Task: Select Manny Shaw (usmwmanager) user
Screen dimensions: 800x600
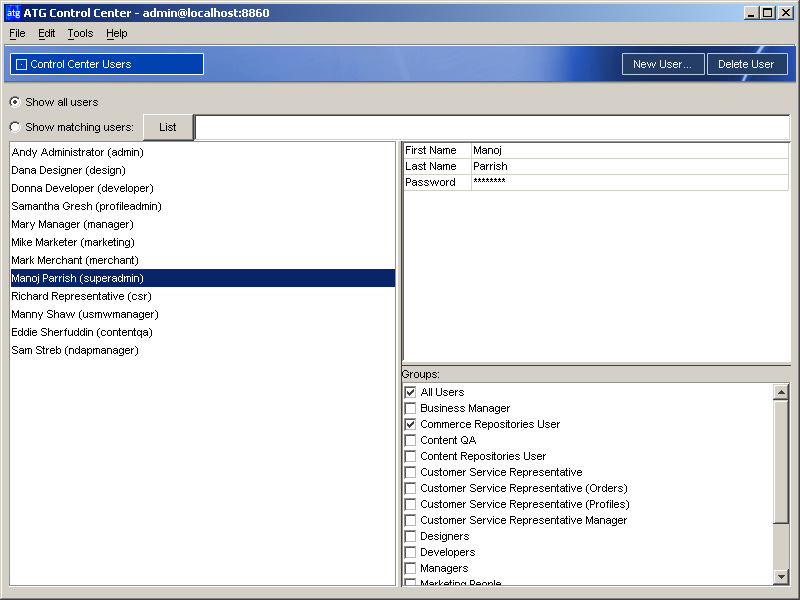Action: (x=203, y=314)
